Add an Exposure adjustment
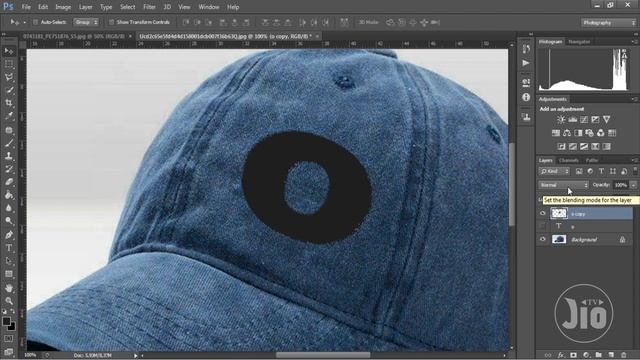Viewport: 640px width, 360px height. pyautogui.click(x=596, y=120)
